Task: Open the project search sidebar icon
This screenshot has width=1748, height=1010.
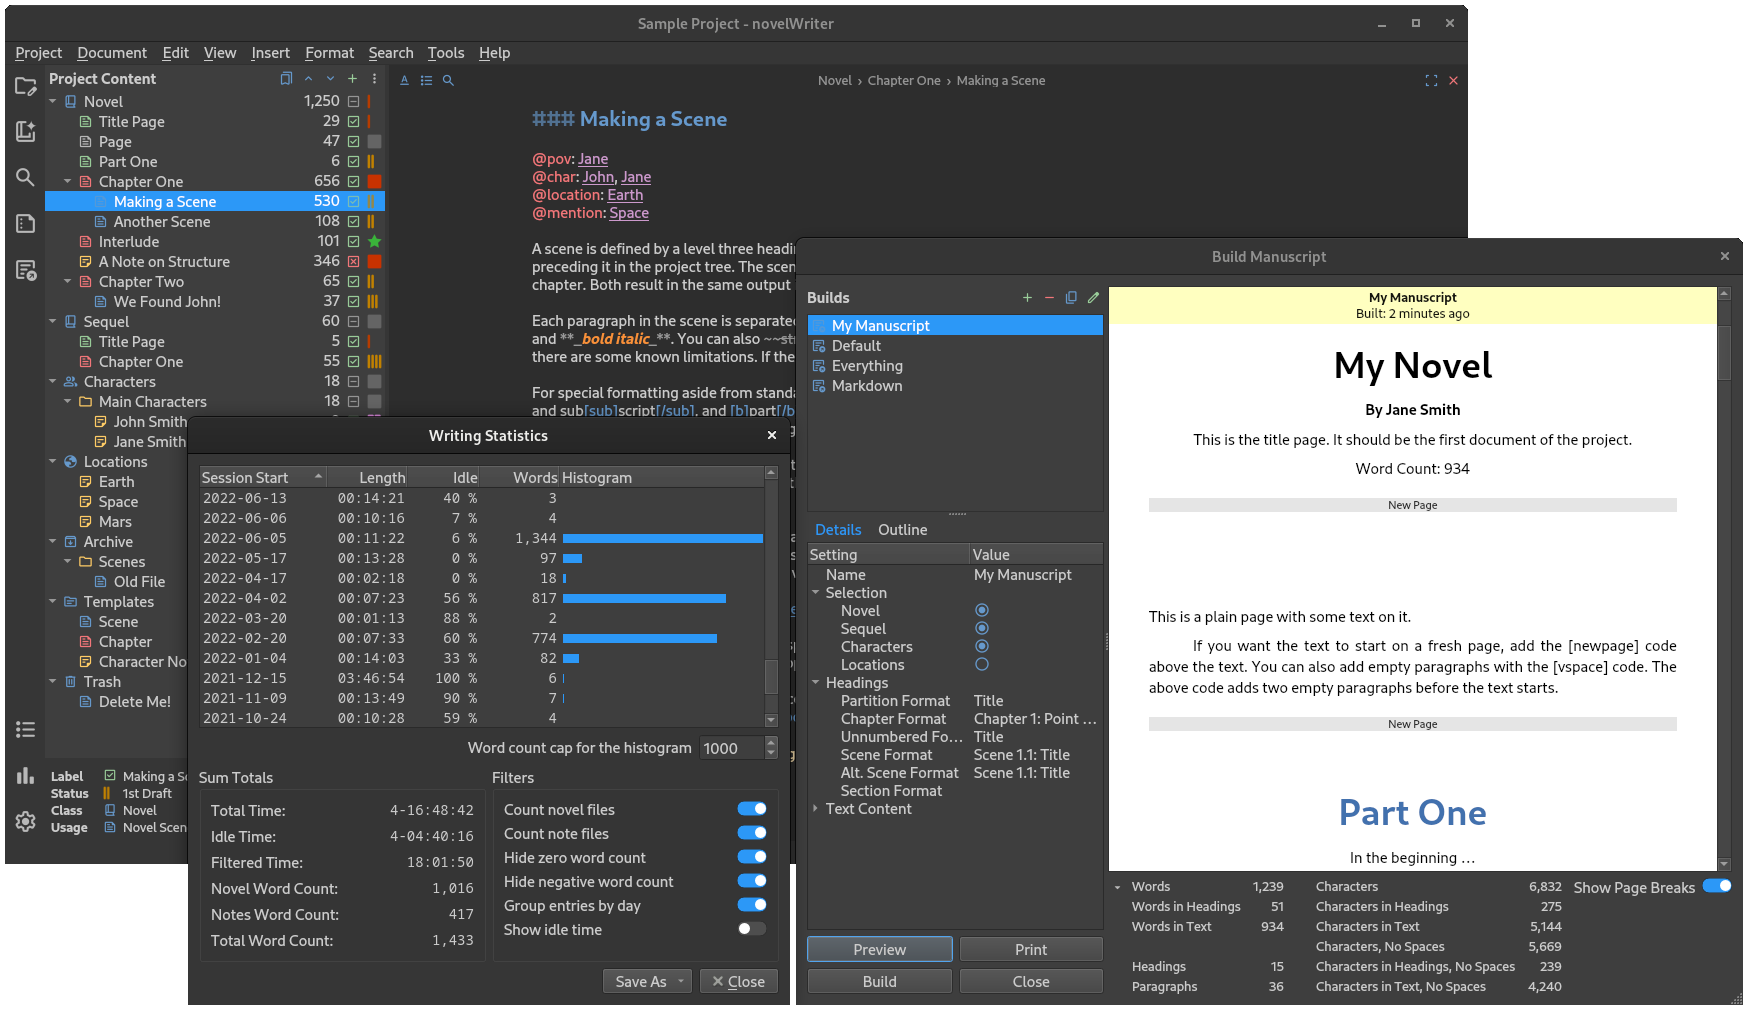Action: point(25,177)
